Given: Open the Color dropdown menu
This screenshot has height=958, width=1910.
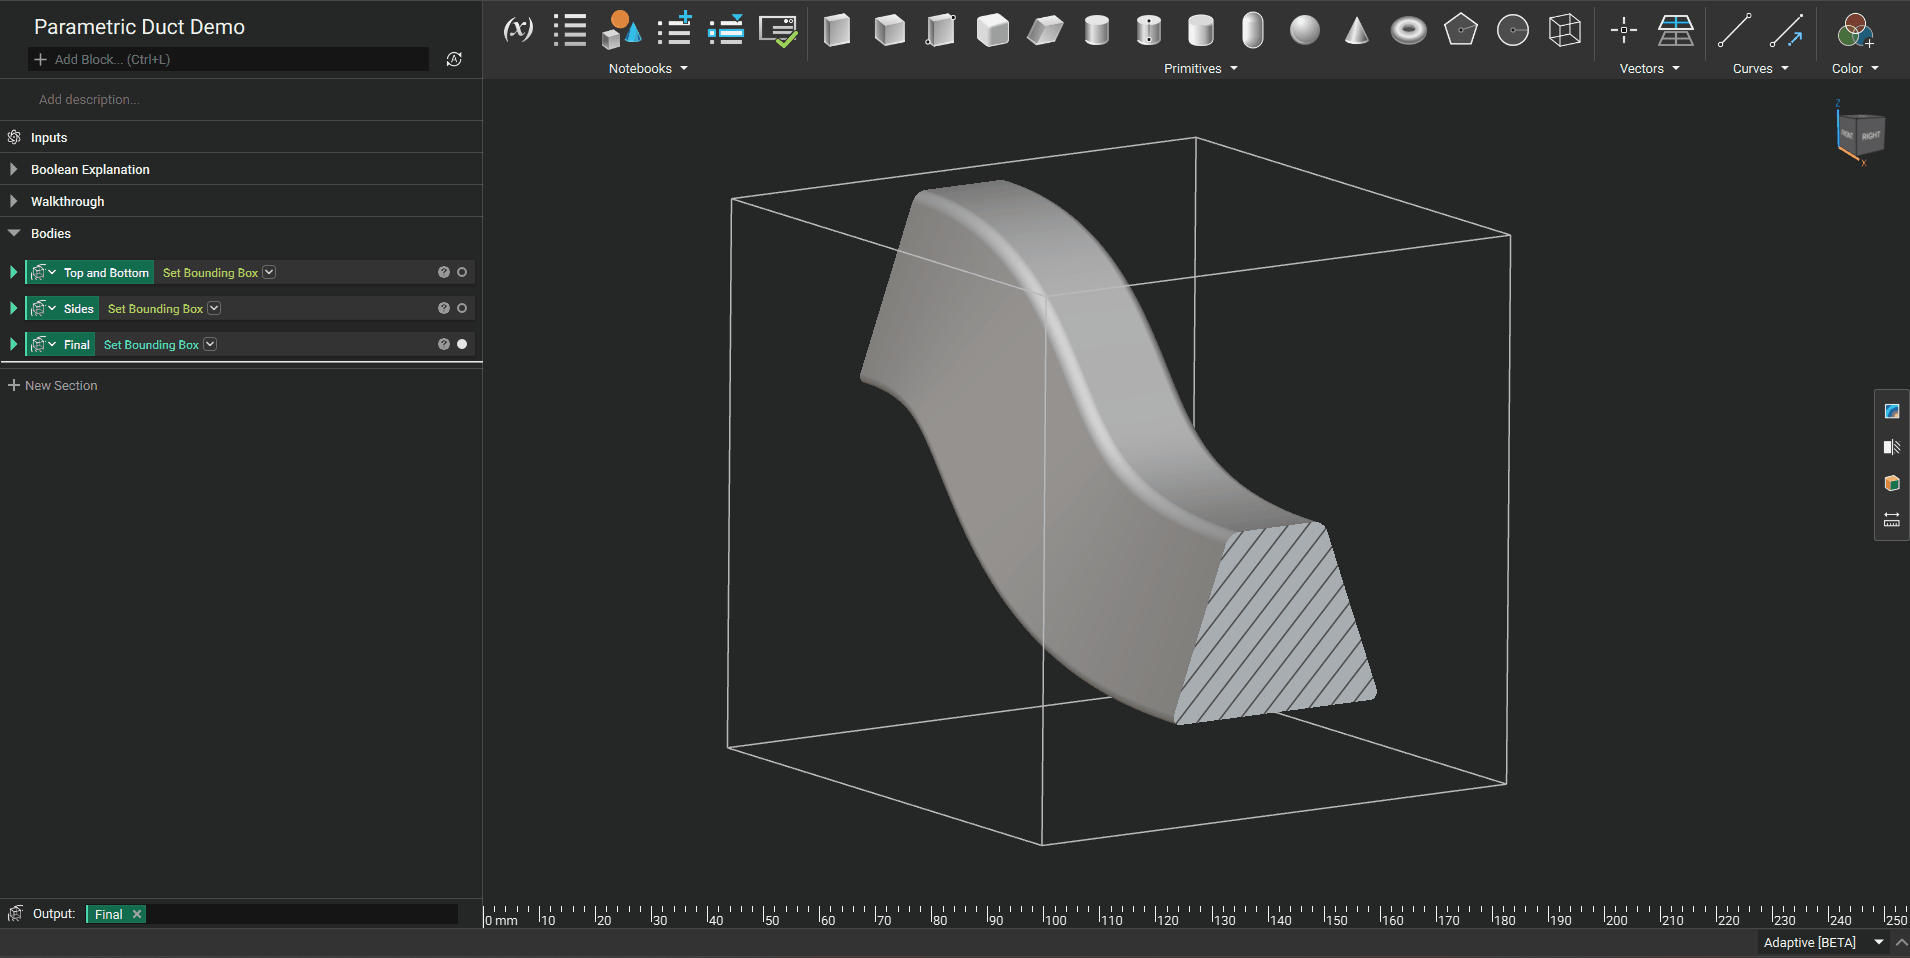Looking at the screenshot, I should point(1855,69).
